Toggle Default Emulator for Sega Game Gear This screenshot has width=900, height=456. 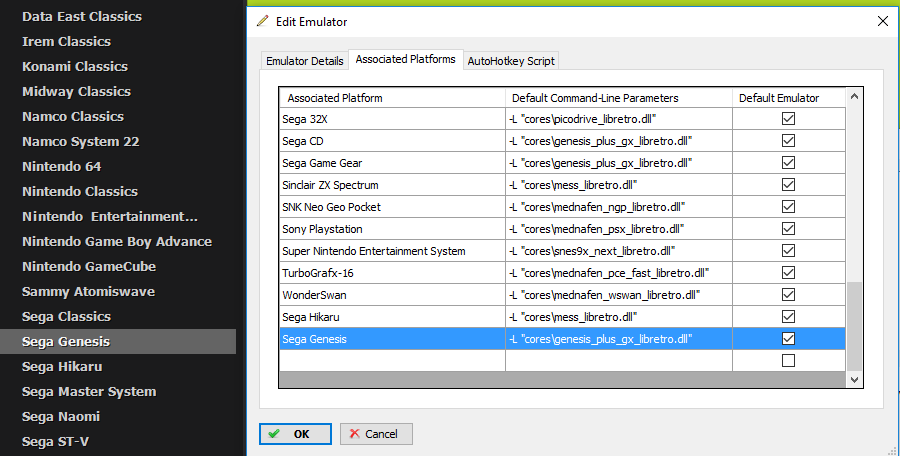click(789, 163)
